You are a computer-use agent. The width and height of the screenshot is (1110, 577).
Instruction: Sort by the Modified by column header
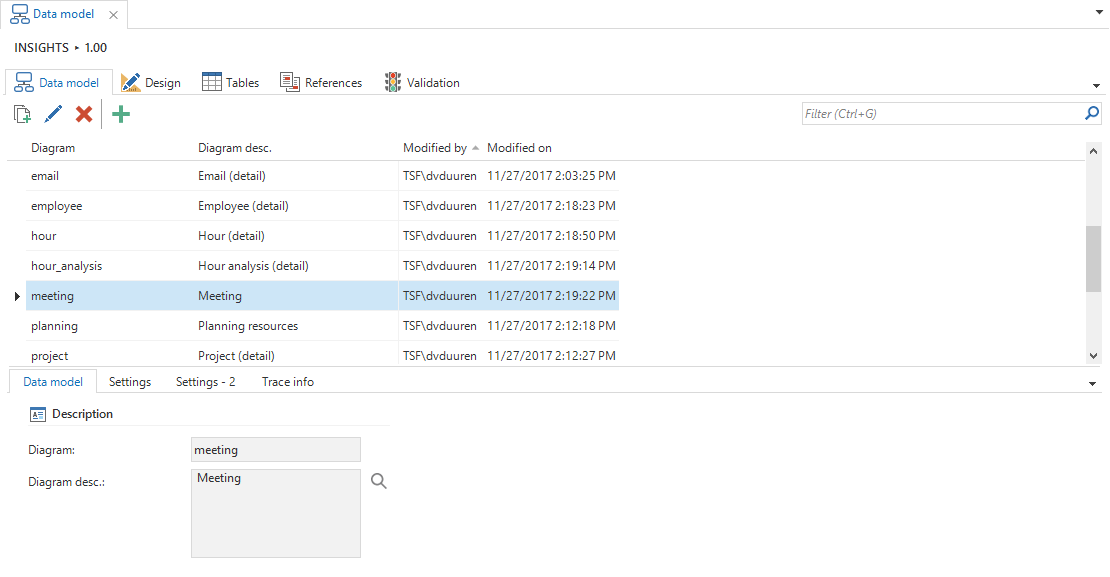pyautogui.click(x=435, y=148)
